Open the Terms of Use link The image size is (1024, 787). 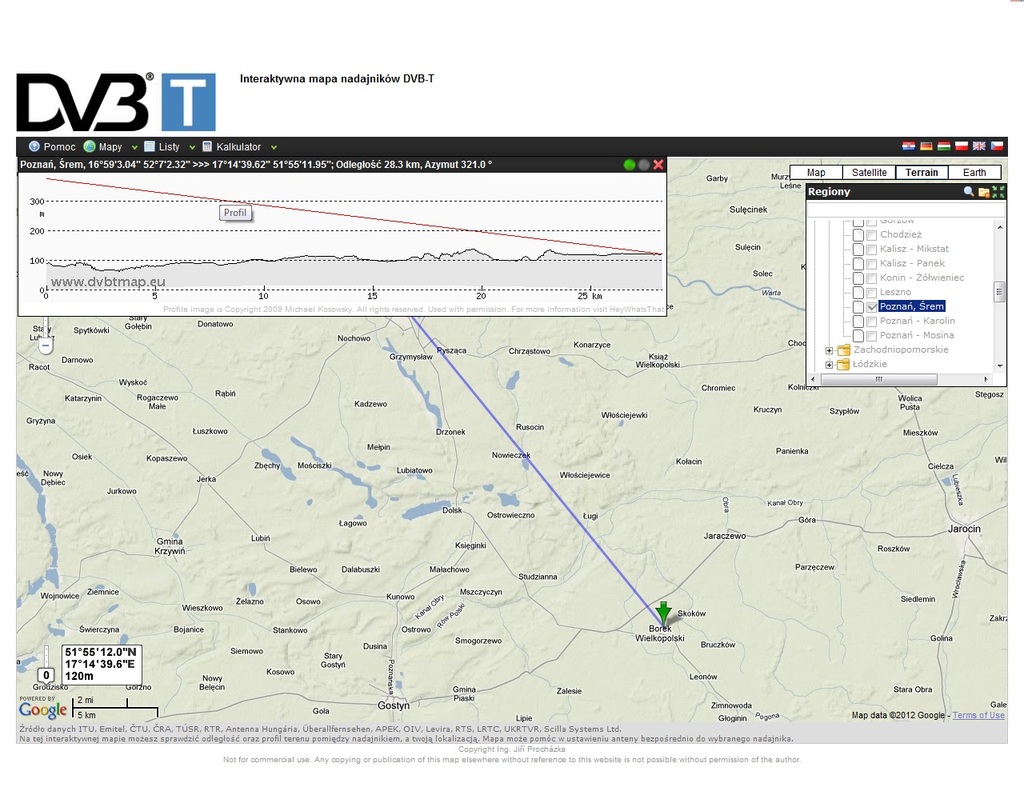pos(981,714)
